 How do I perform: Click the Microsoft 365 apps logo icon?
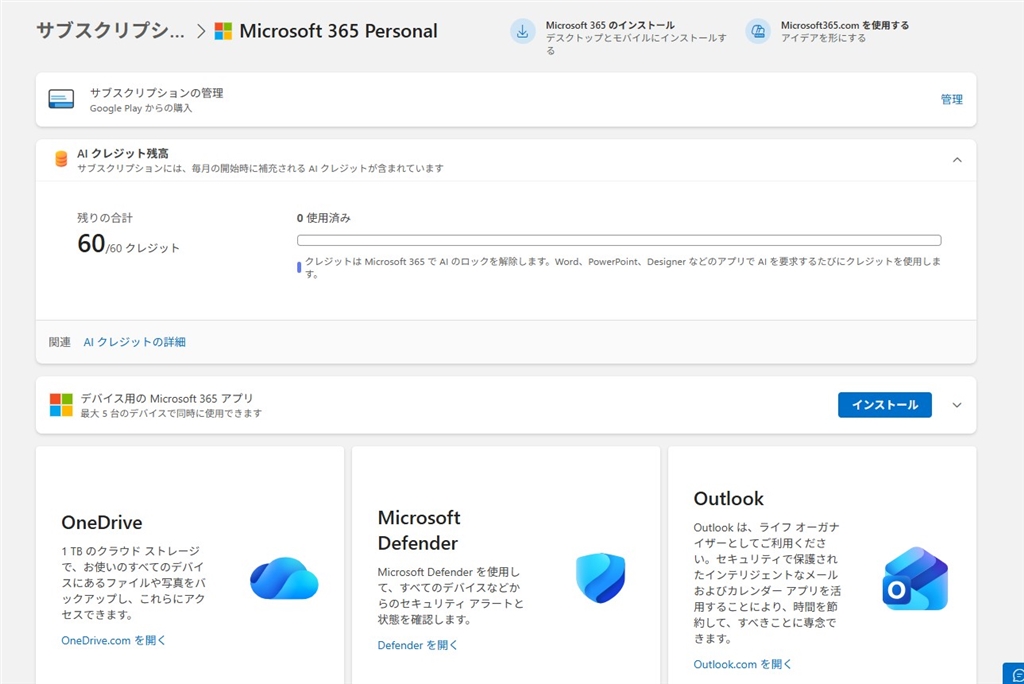(x=61, y=405)
